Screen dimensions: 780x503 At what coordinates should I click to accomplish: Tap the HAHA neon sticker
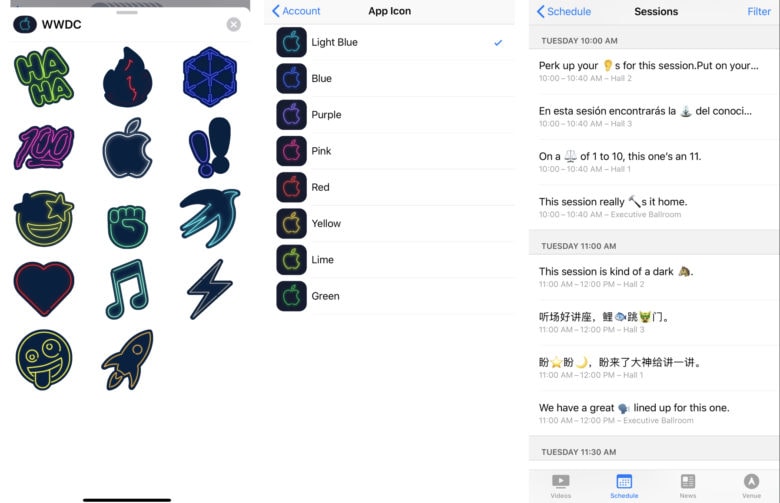44,77
